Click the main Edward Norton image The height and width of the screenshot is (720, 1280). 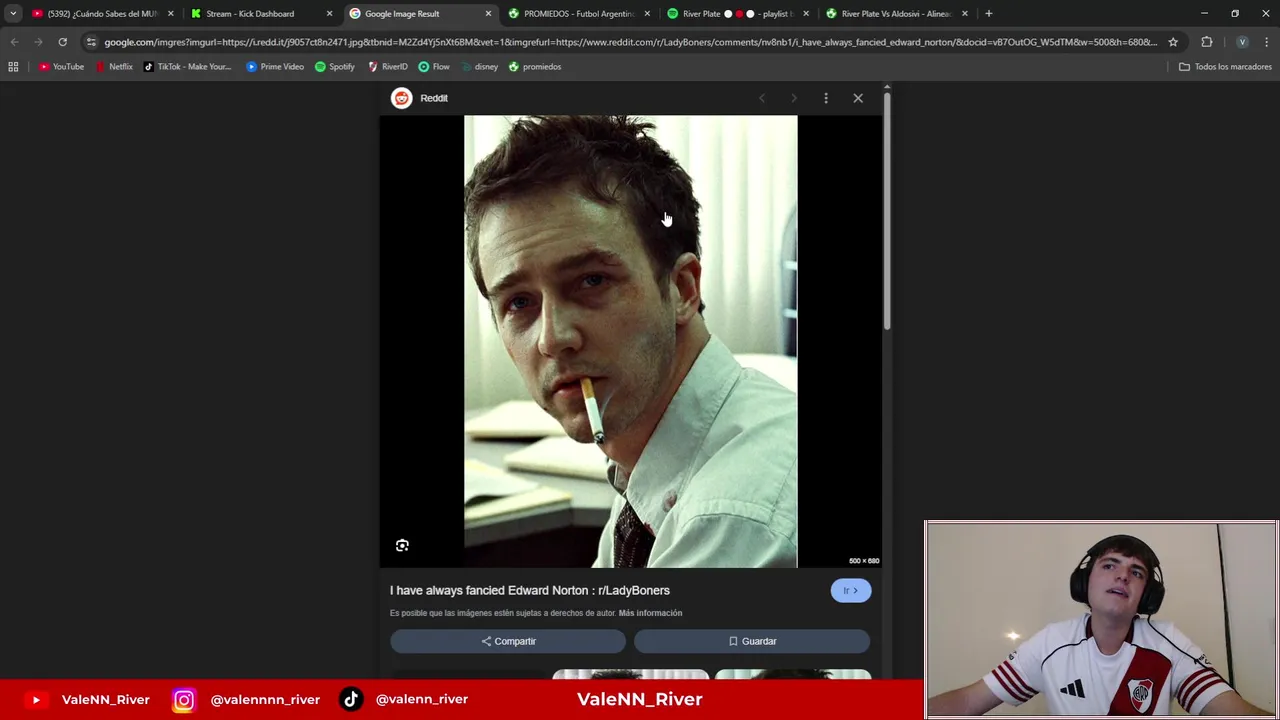coord(630,341)
